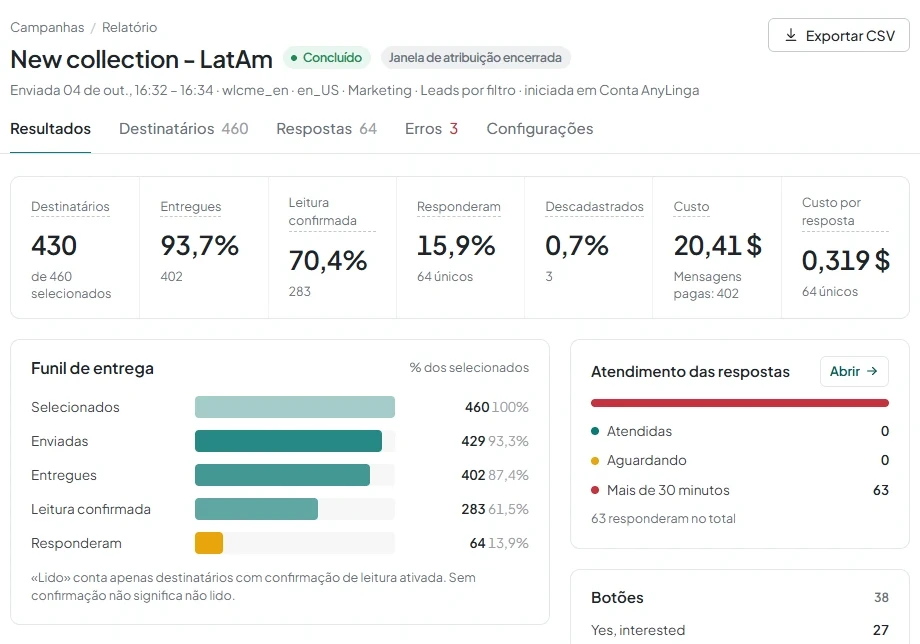Click the Janela de atribuição encerrada badge
The image size is (920, 644).
(x=475, y=57)
